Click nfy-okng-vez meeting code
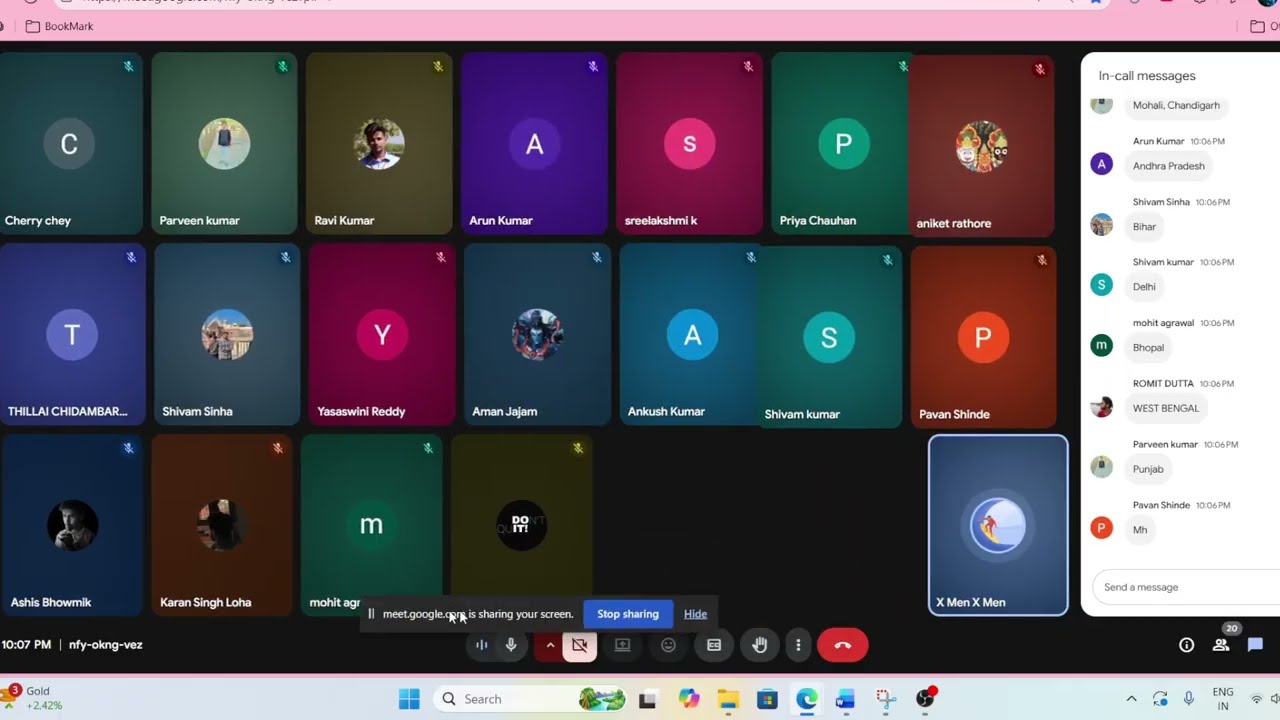The height and width of the screenshot is (720, 1280). coord(106,645)
